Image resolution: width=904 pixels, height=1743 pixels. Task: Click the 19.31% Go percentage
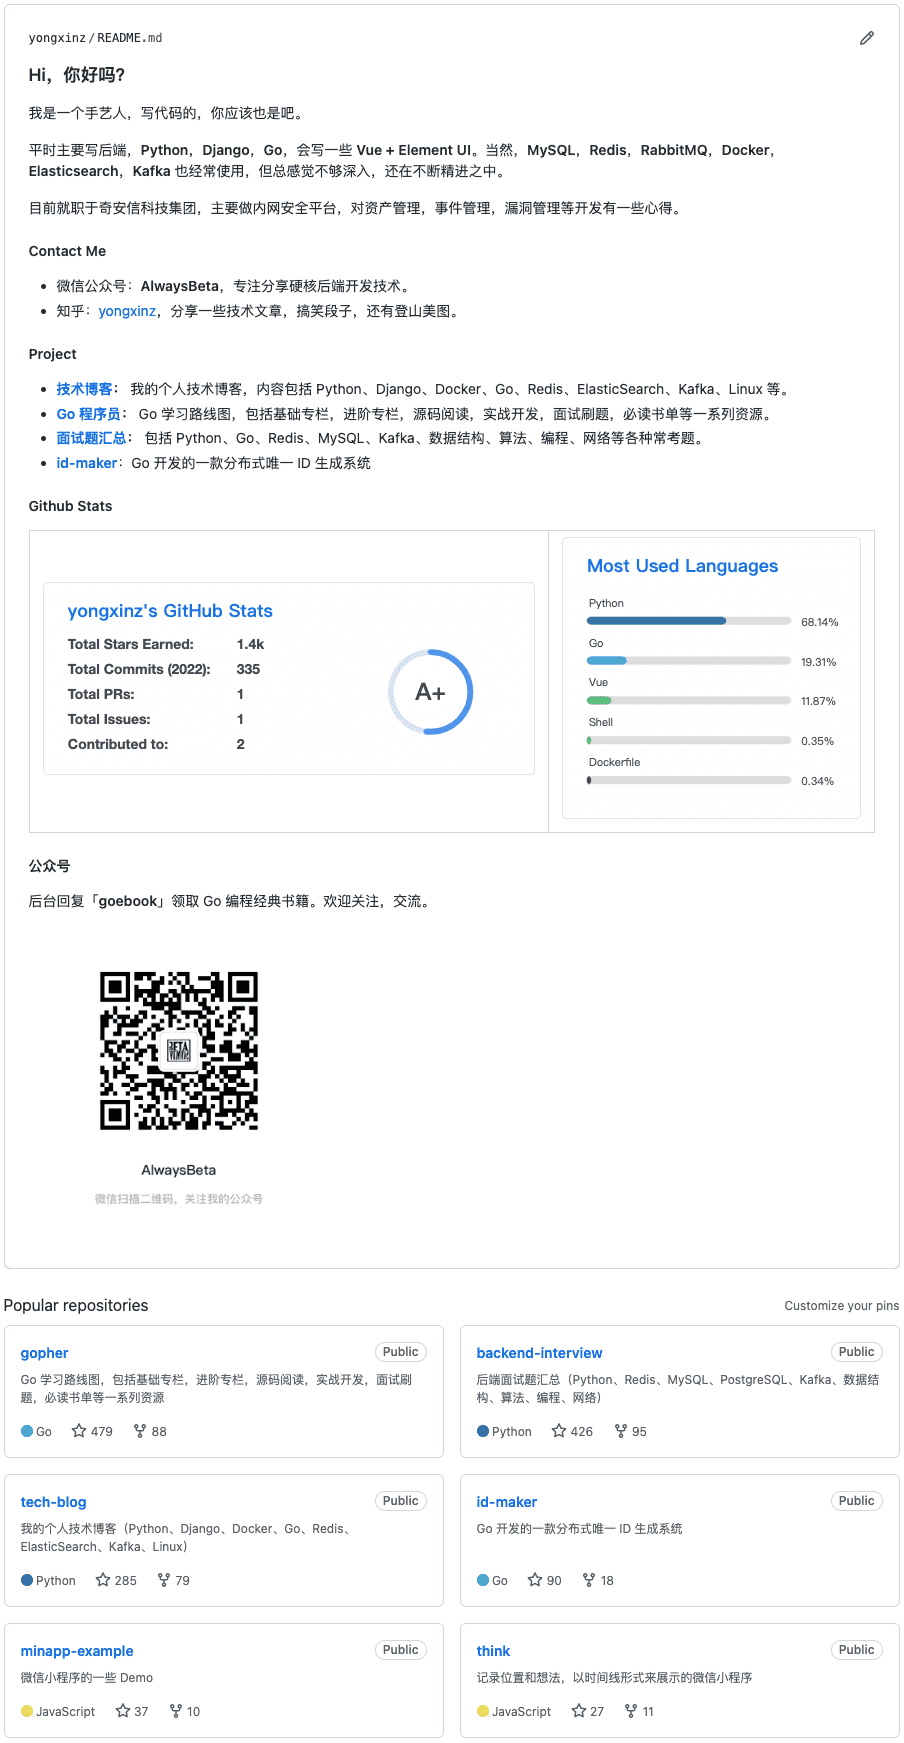pyautogui.click(x=819, y=662)
